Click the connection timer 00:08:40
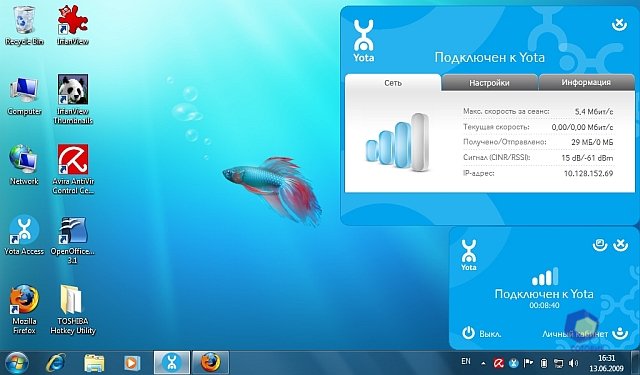640x375 pixels. [544, 305]
